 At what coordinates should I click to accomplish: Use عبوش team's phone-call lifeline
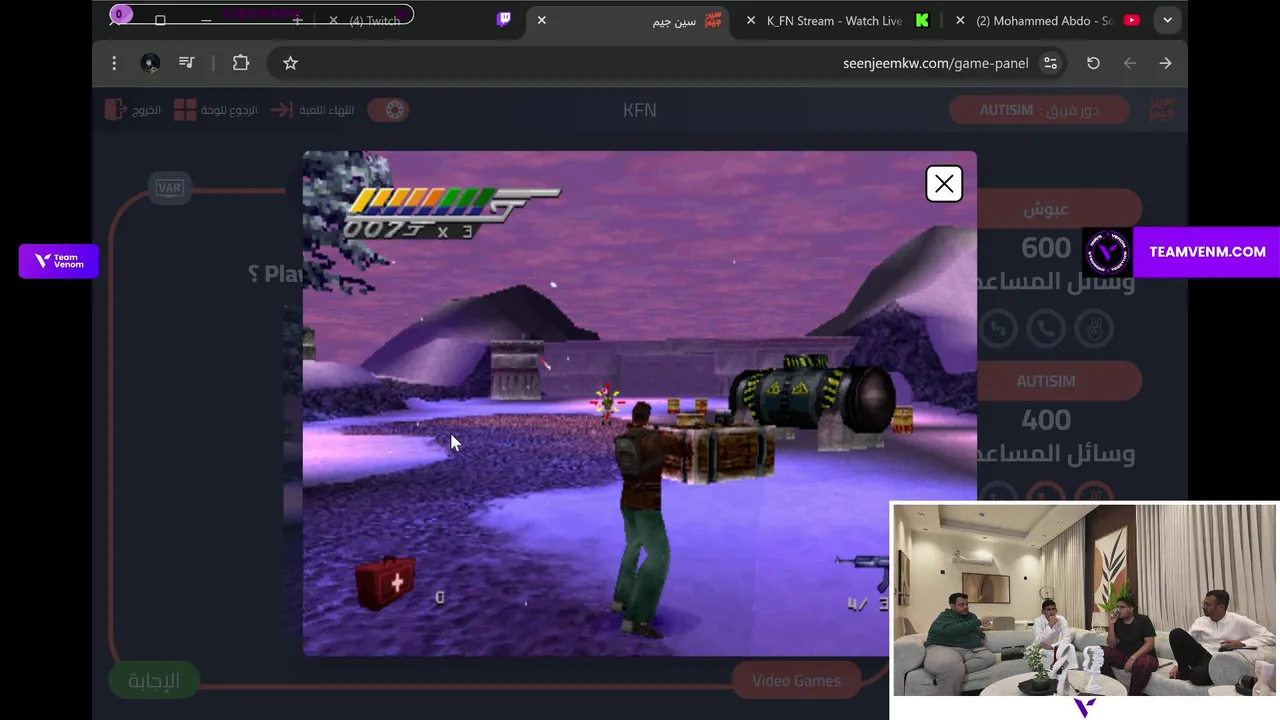[x=1046, y=329]
